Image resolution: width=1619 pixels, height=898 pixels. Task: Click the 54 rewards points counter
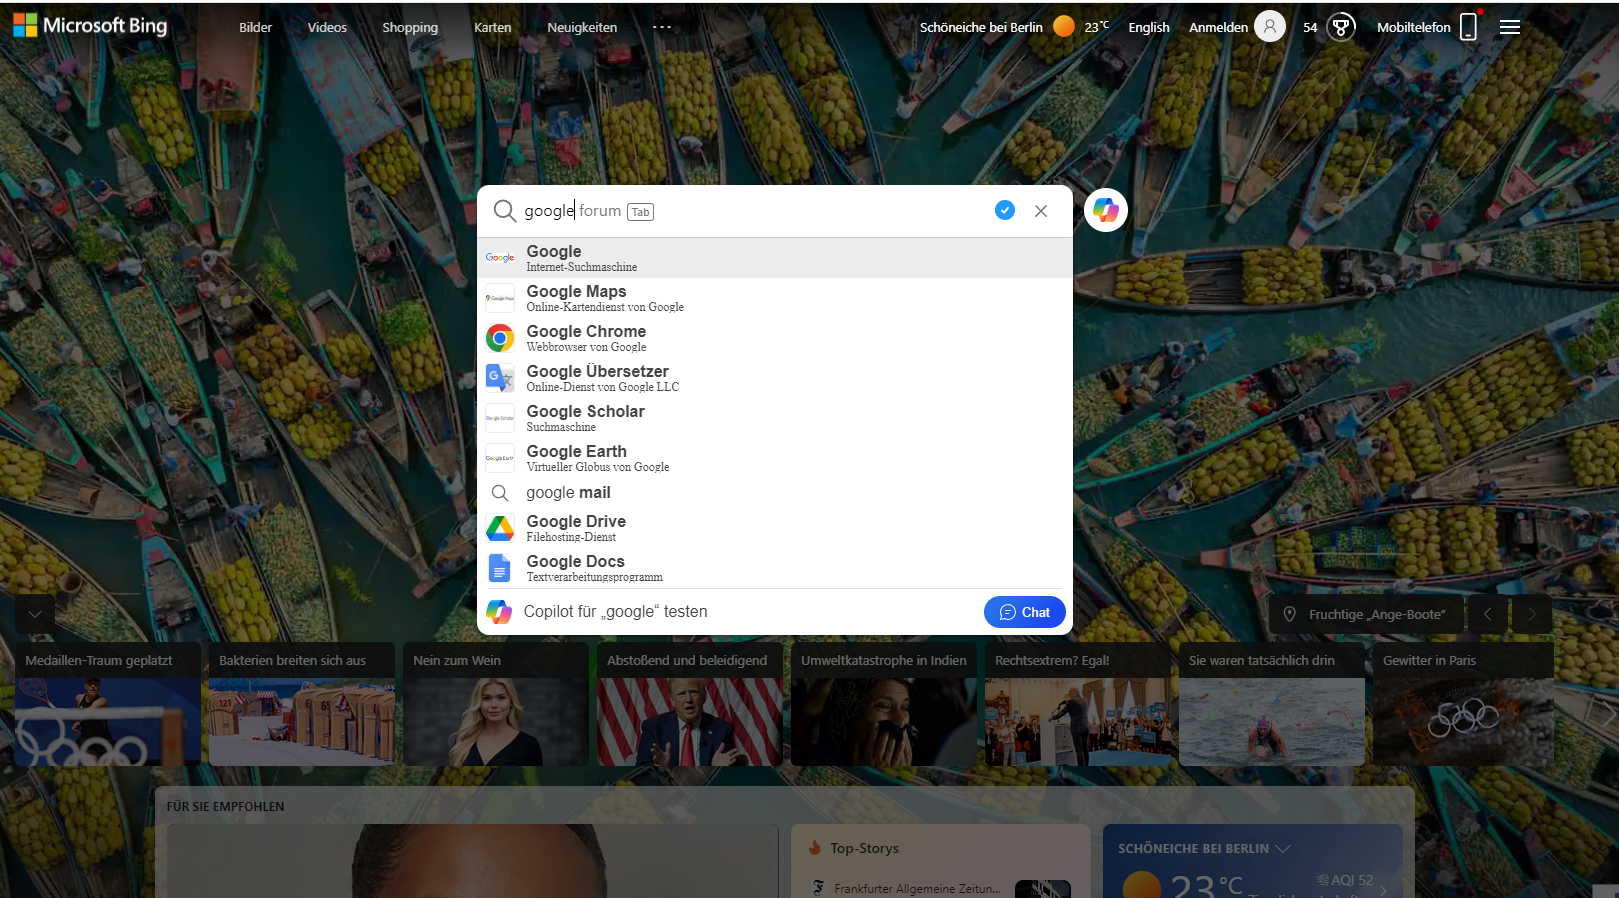(1310, 27)
